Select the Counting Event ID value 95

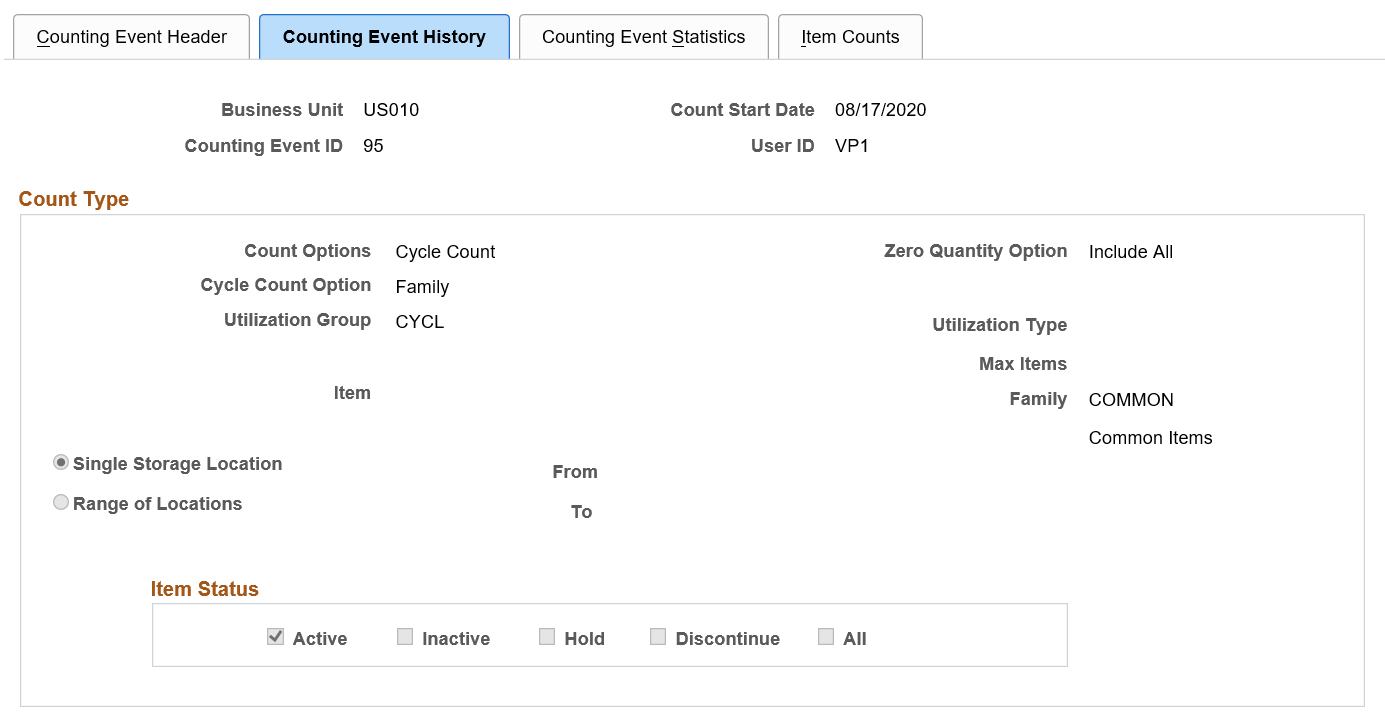[372, 145]
